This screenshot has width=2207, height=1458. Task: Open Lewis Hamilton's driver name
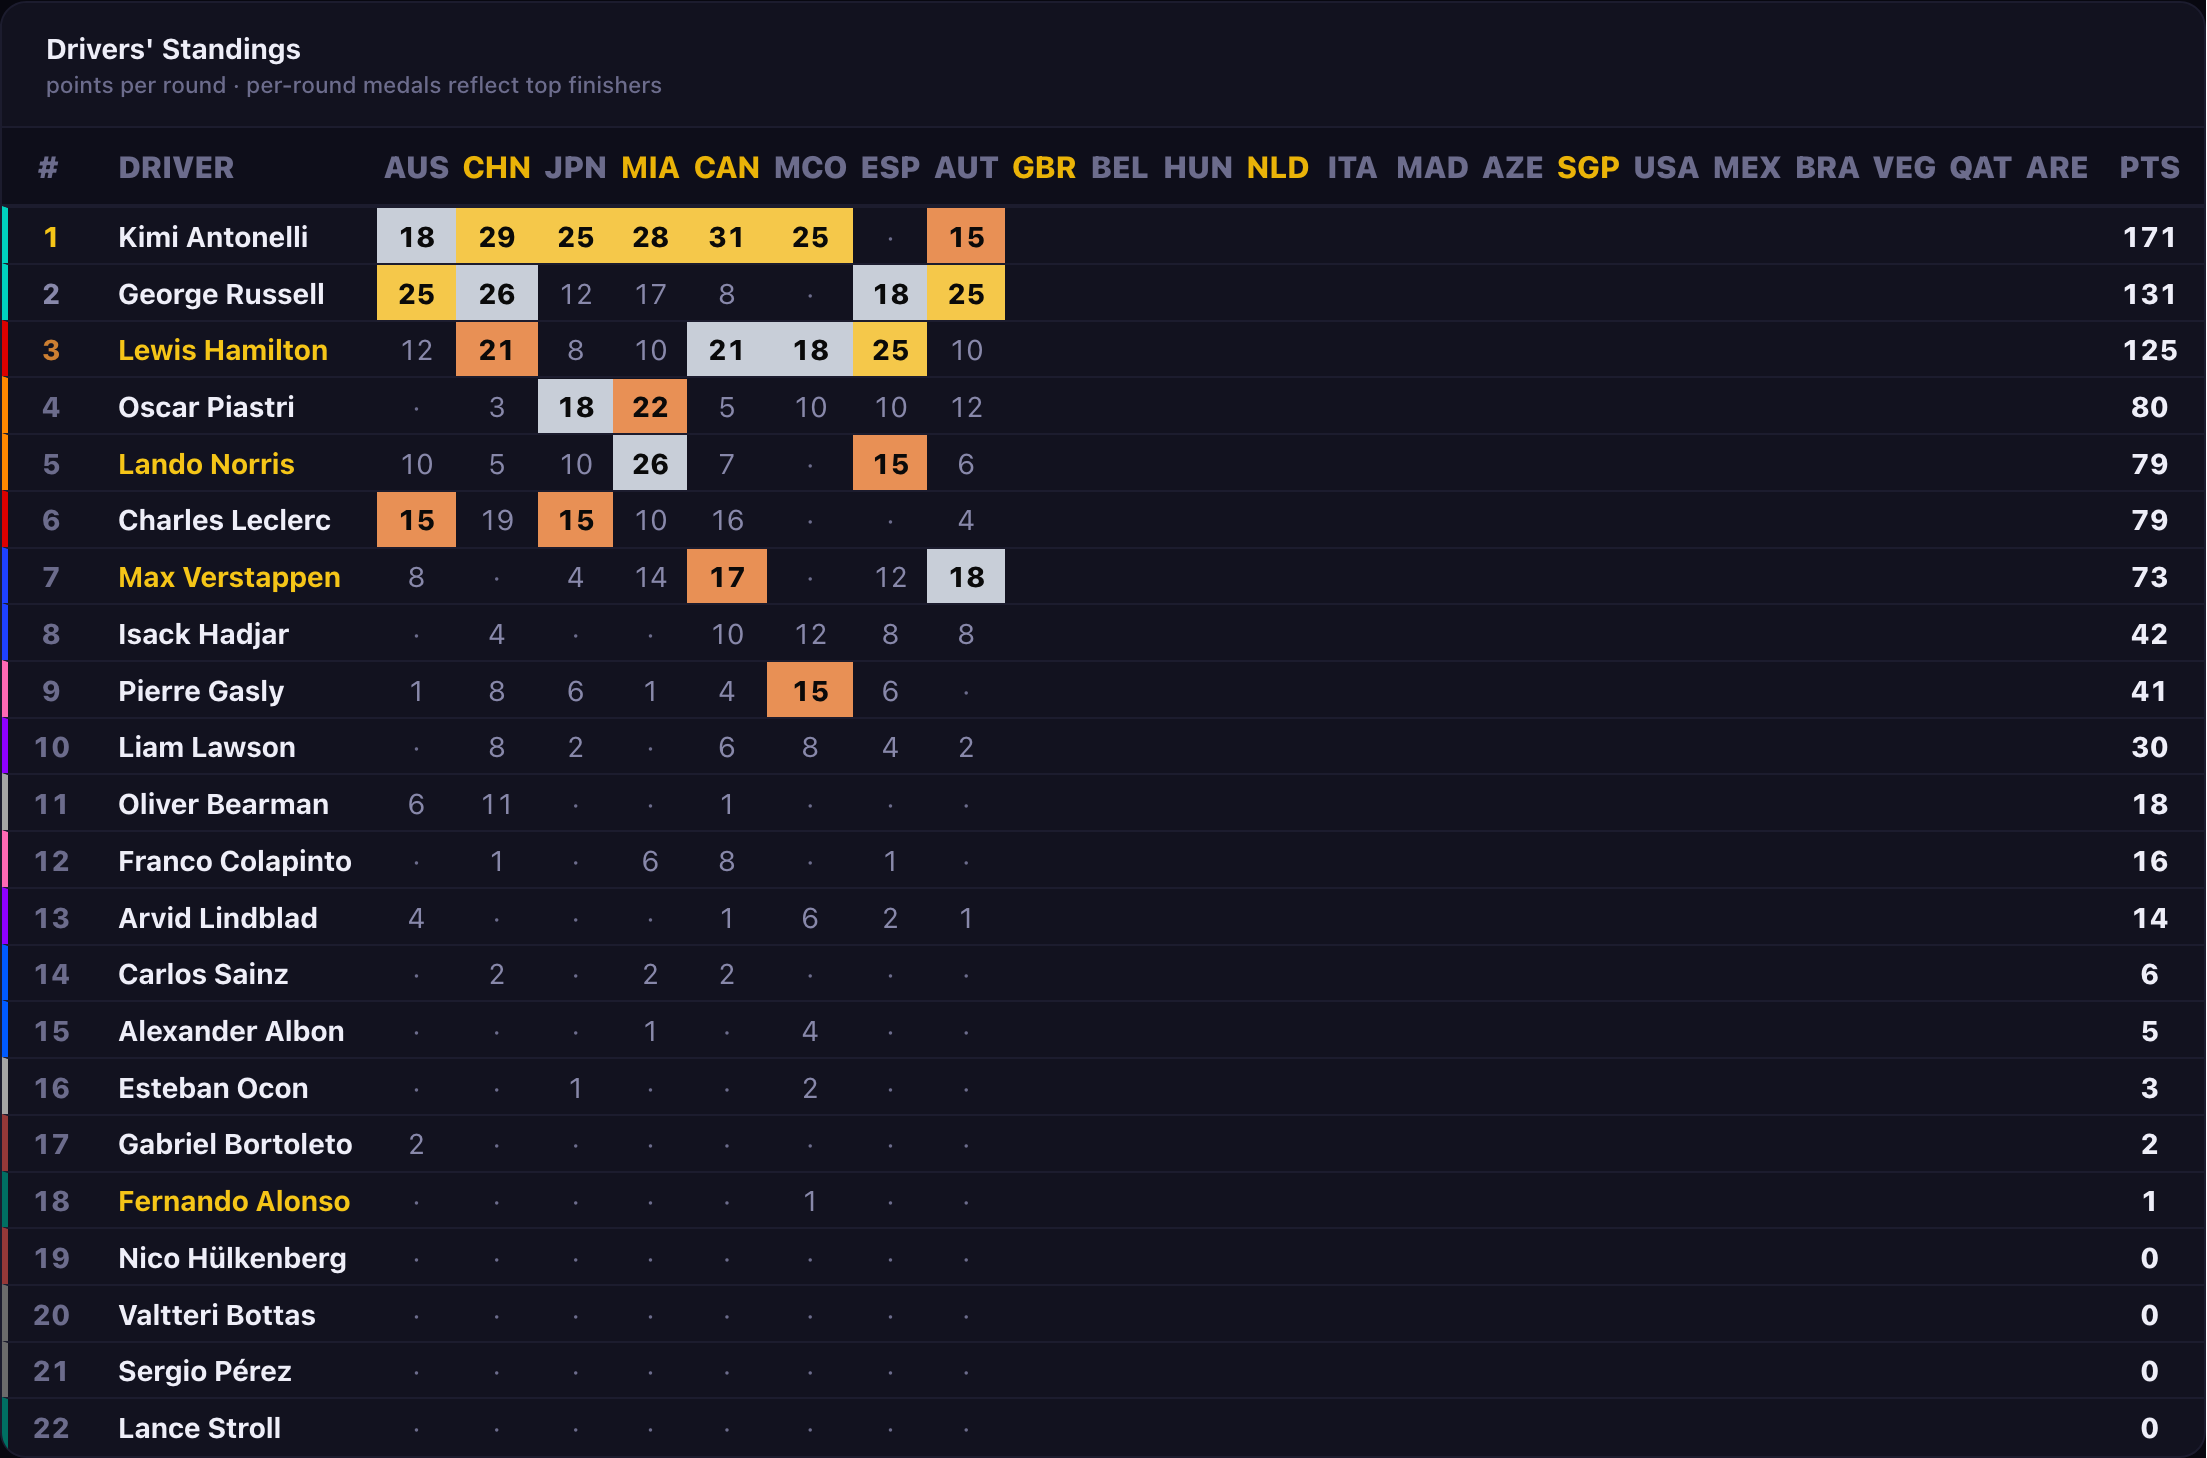pos(223,350)
